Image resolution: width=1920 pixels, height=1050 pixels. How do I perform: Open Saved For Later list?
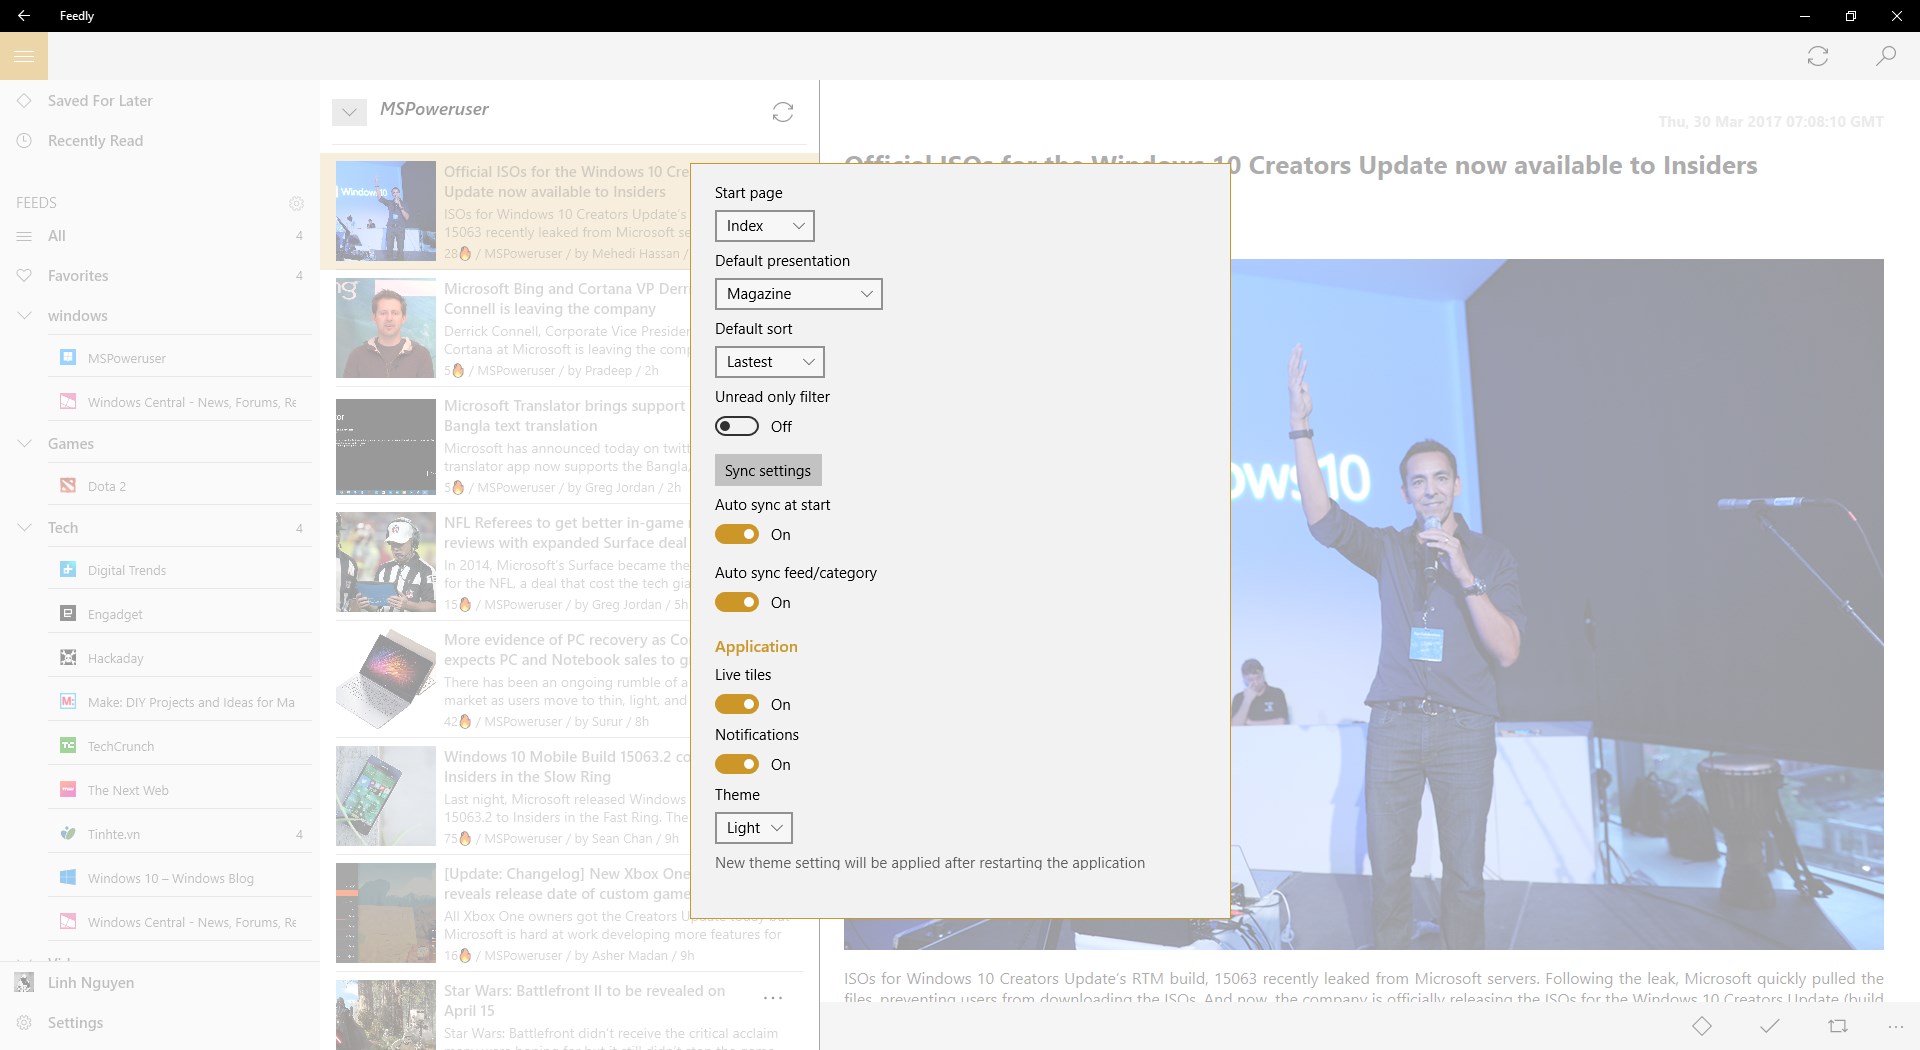[160, 101]
